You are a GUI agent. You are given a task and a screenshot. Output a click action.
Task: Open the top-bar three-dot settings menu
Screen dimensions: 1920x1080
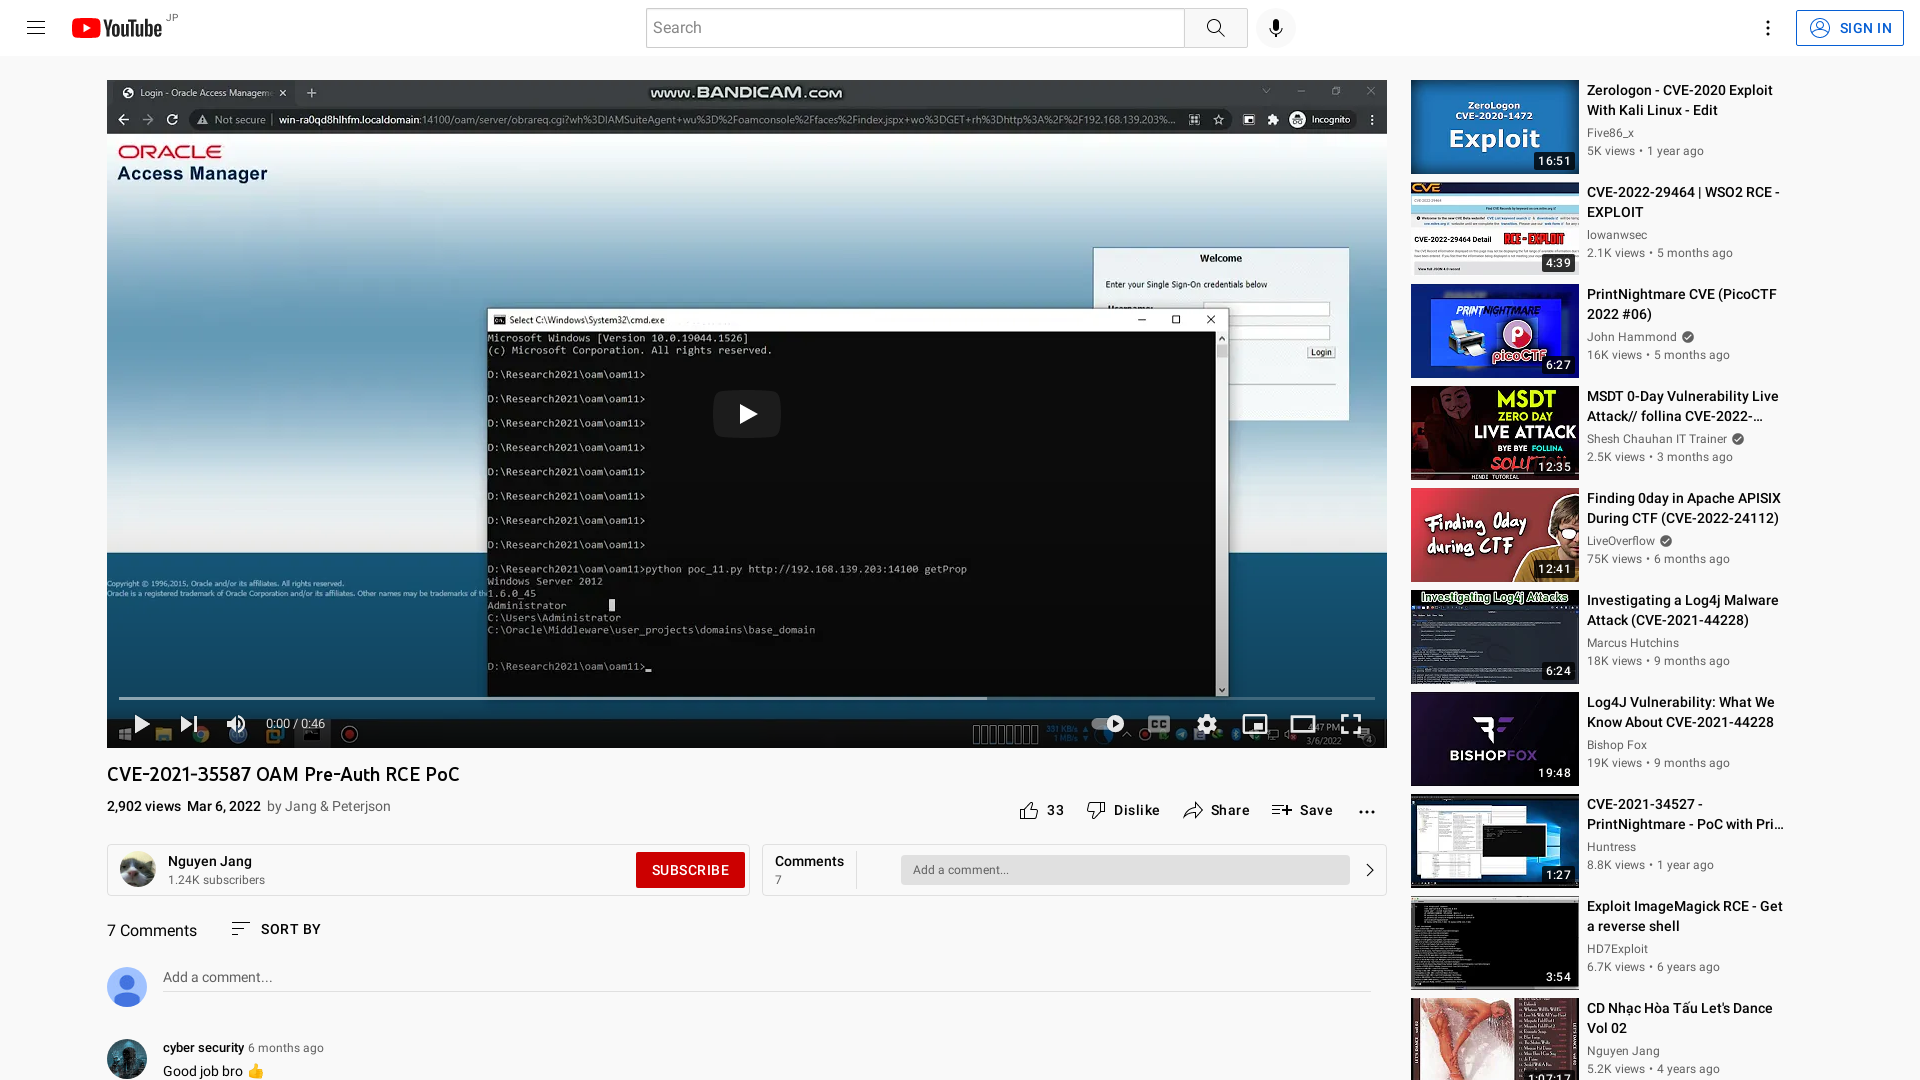pyautogui.click(x=1767, y=28)
